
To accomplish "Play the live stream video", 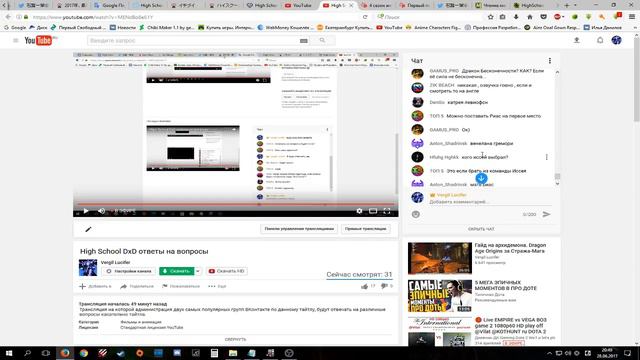I will pyautogui.click(x=86, y=211).
